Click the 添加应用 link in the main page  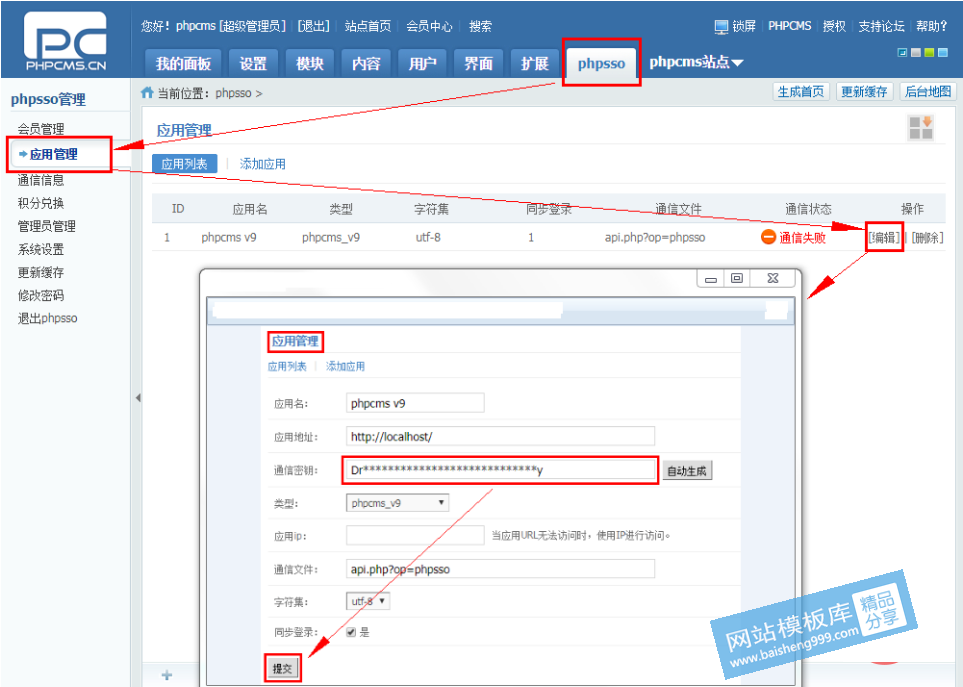click(263, 164)
